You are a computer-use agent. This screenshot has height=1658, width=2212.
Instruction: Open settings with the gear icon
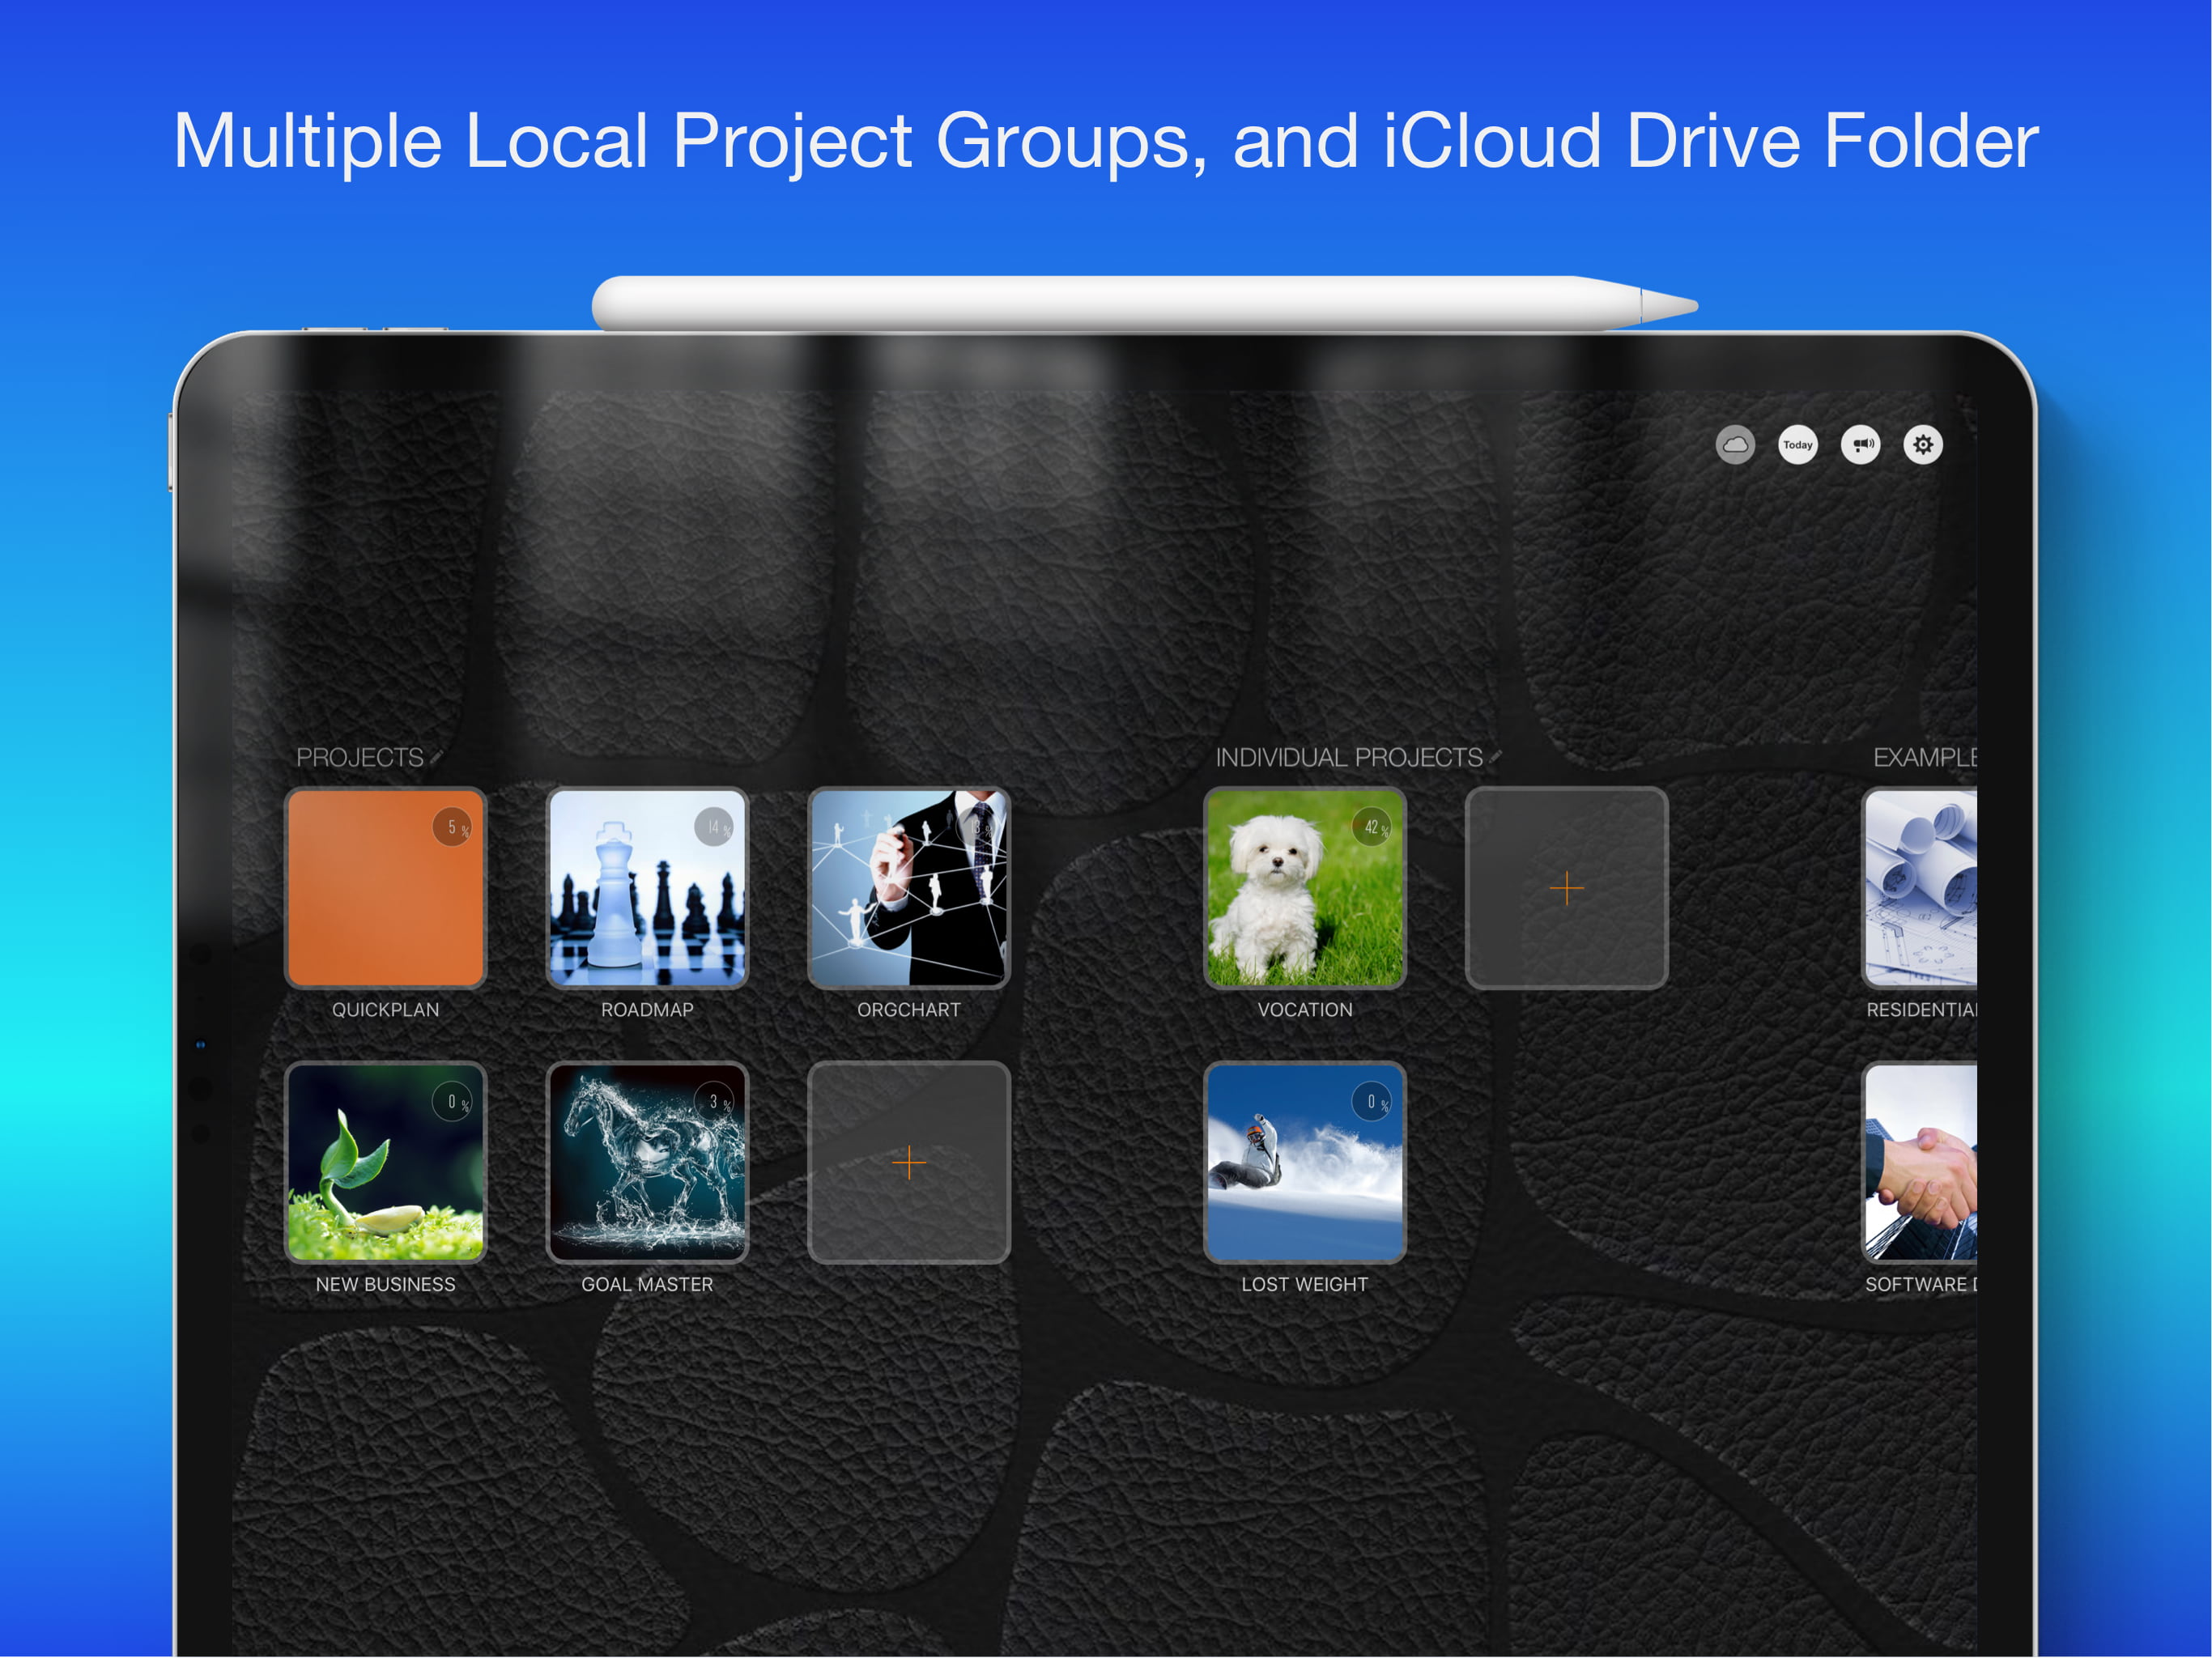pos(1922,445)
